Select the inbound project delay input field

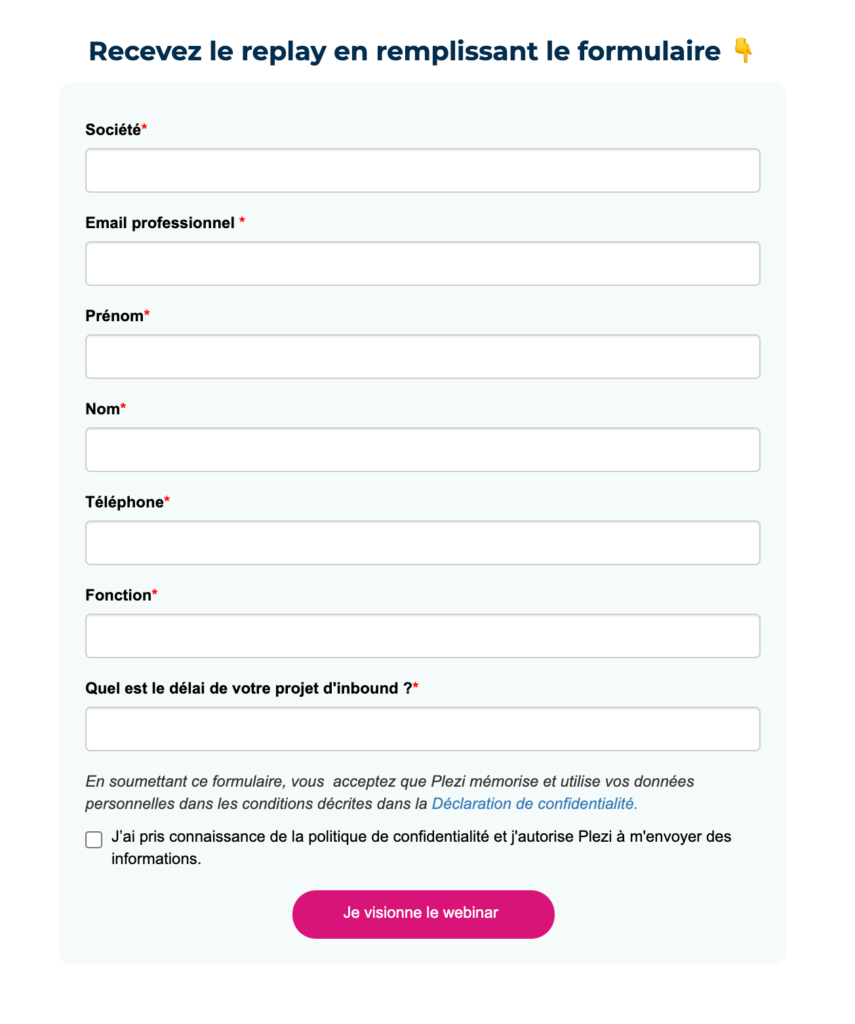[x=422, y=728]
